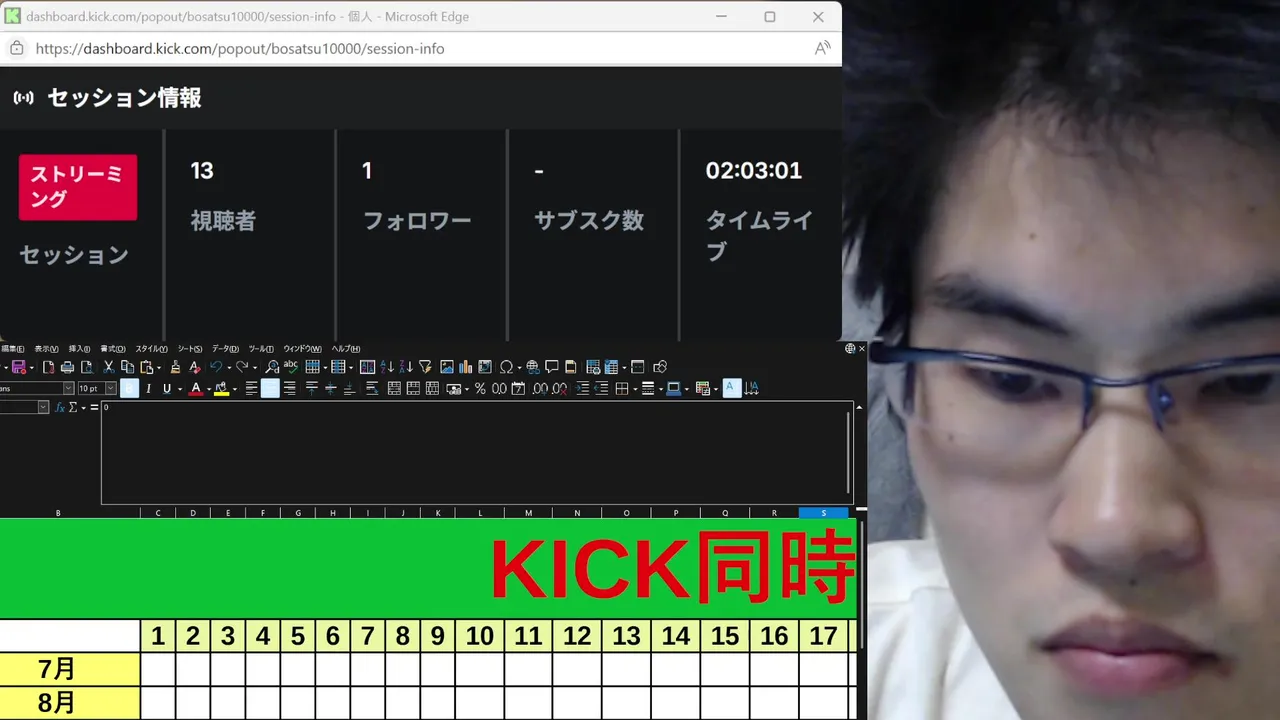The height and width of the screenshot is (720, 1280).
Task: Format as percent icon
Action: click(480, 389)
